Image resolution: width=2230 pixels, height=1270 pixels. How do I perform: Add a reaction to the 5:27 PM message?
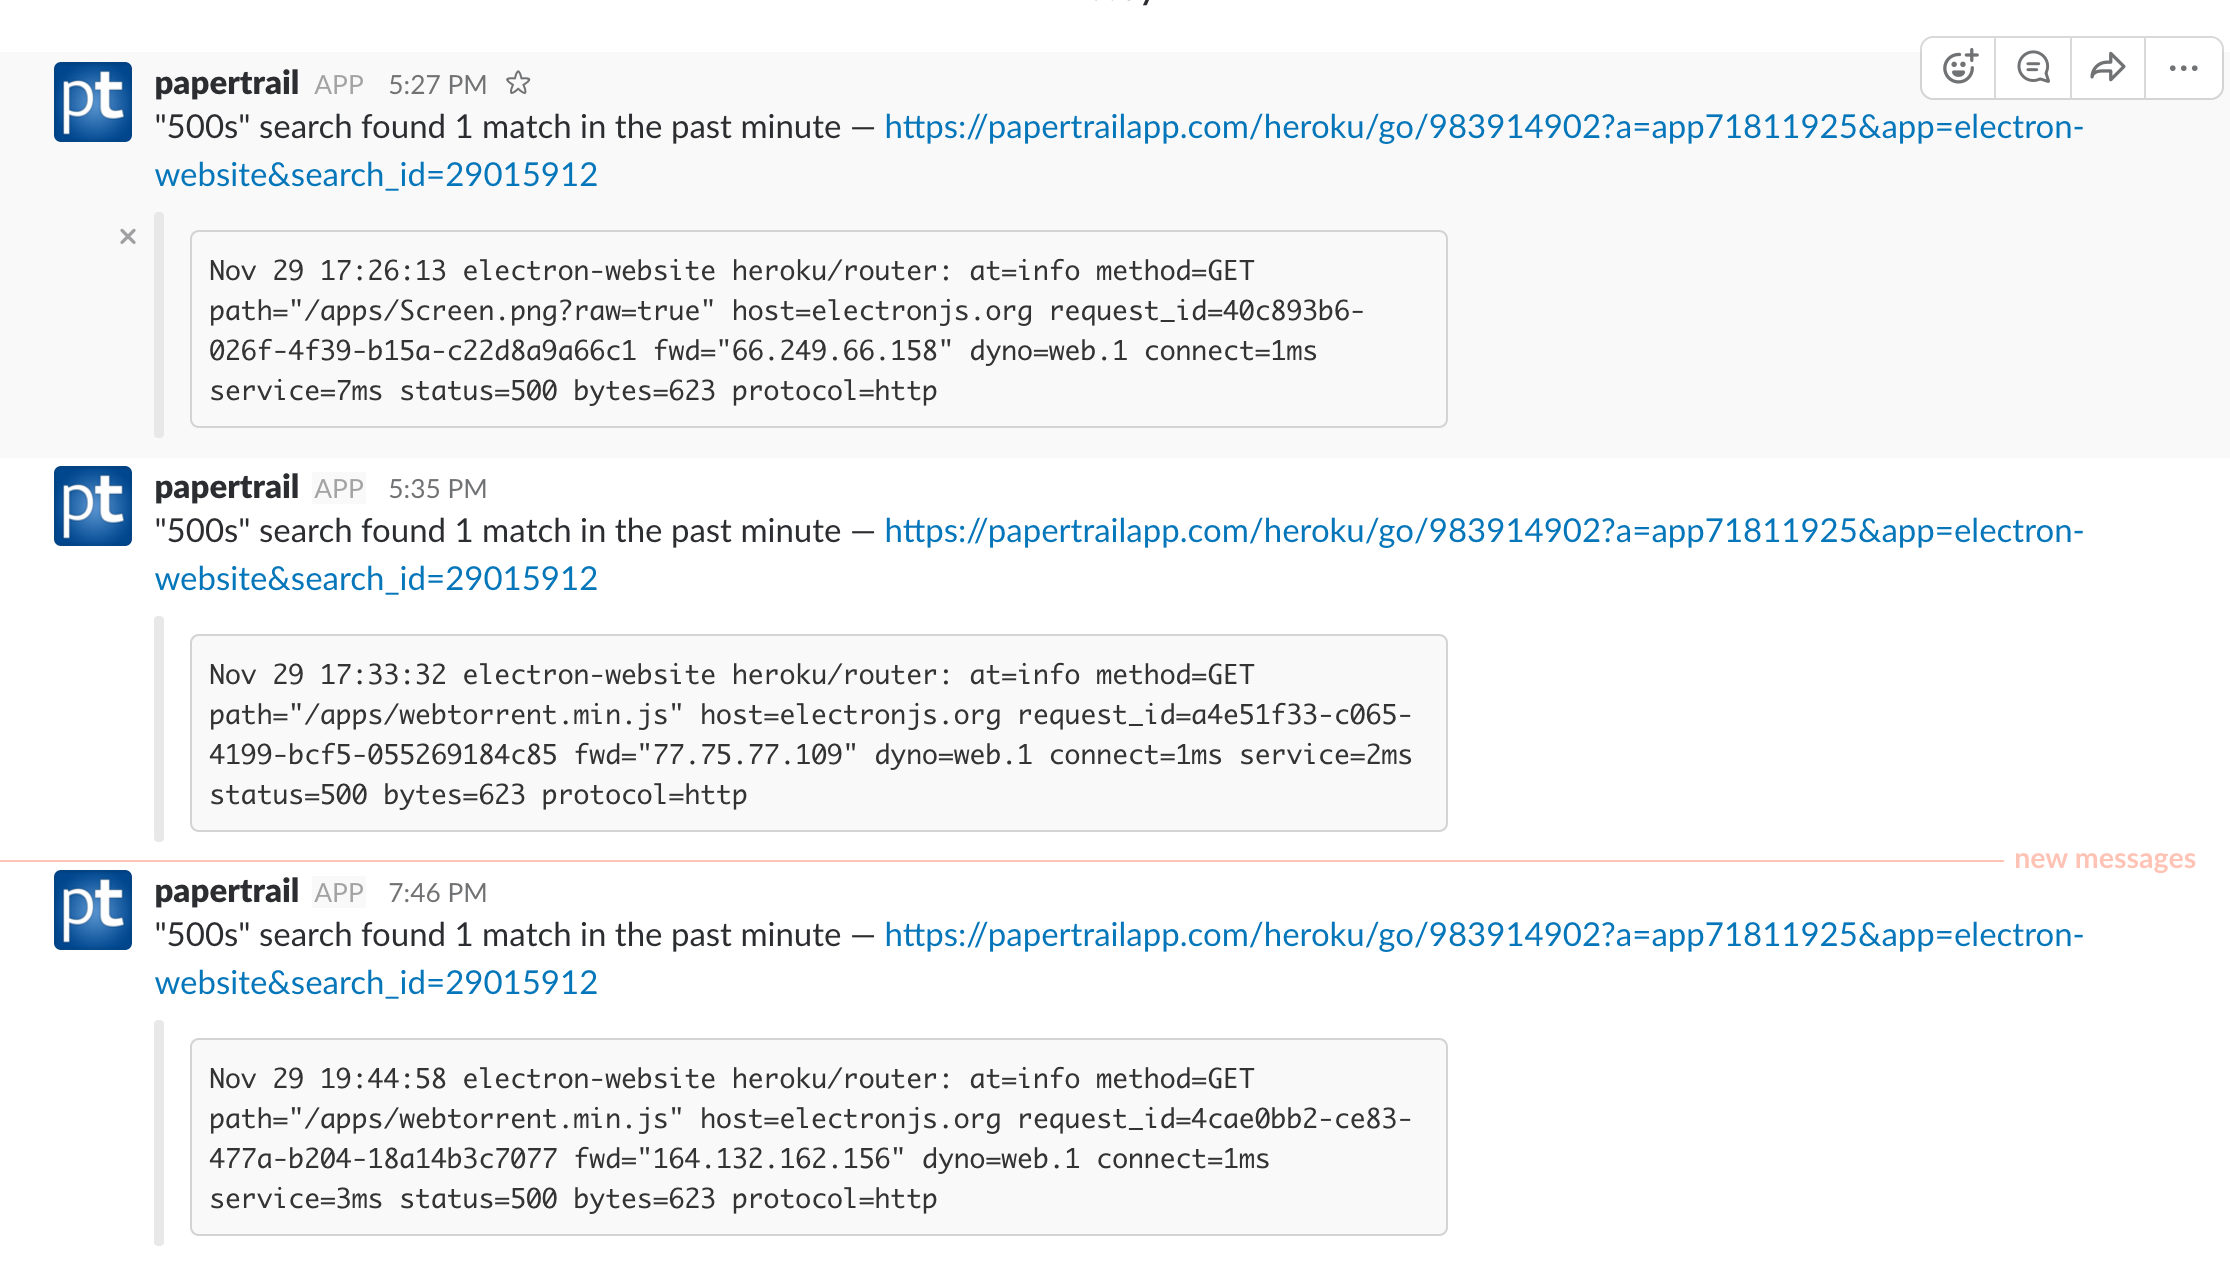click(x=1958, y=68)
